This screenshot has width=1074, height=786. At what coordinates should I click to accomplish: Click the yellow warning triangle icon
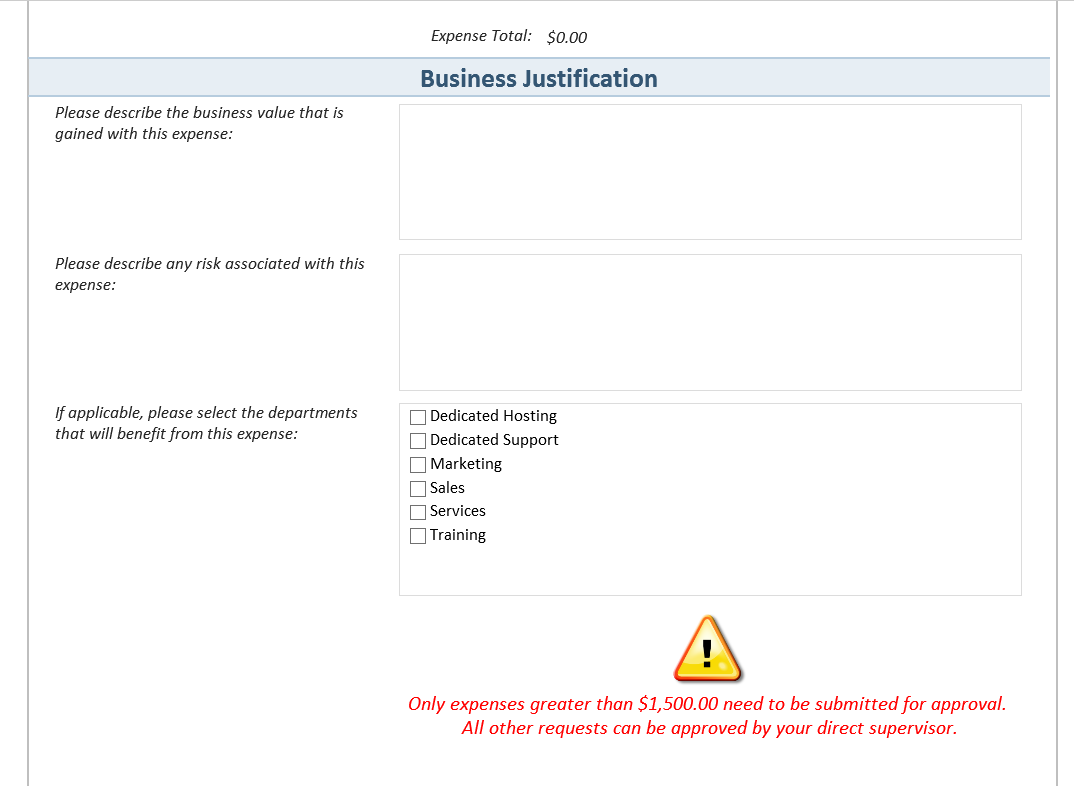707,650
